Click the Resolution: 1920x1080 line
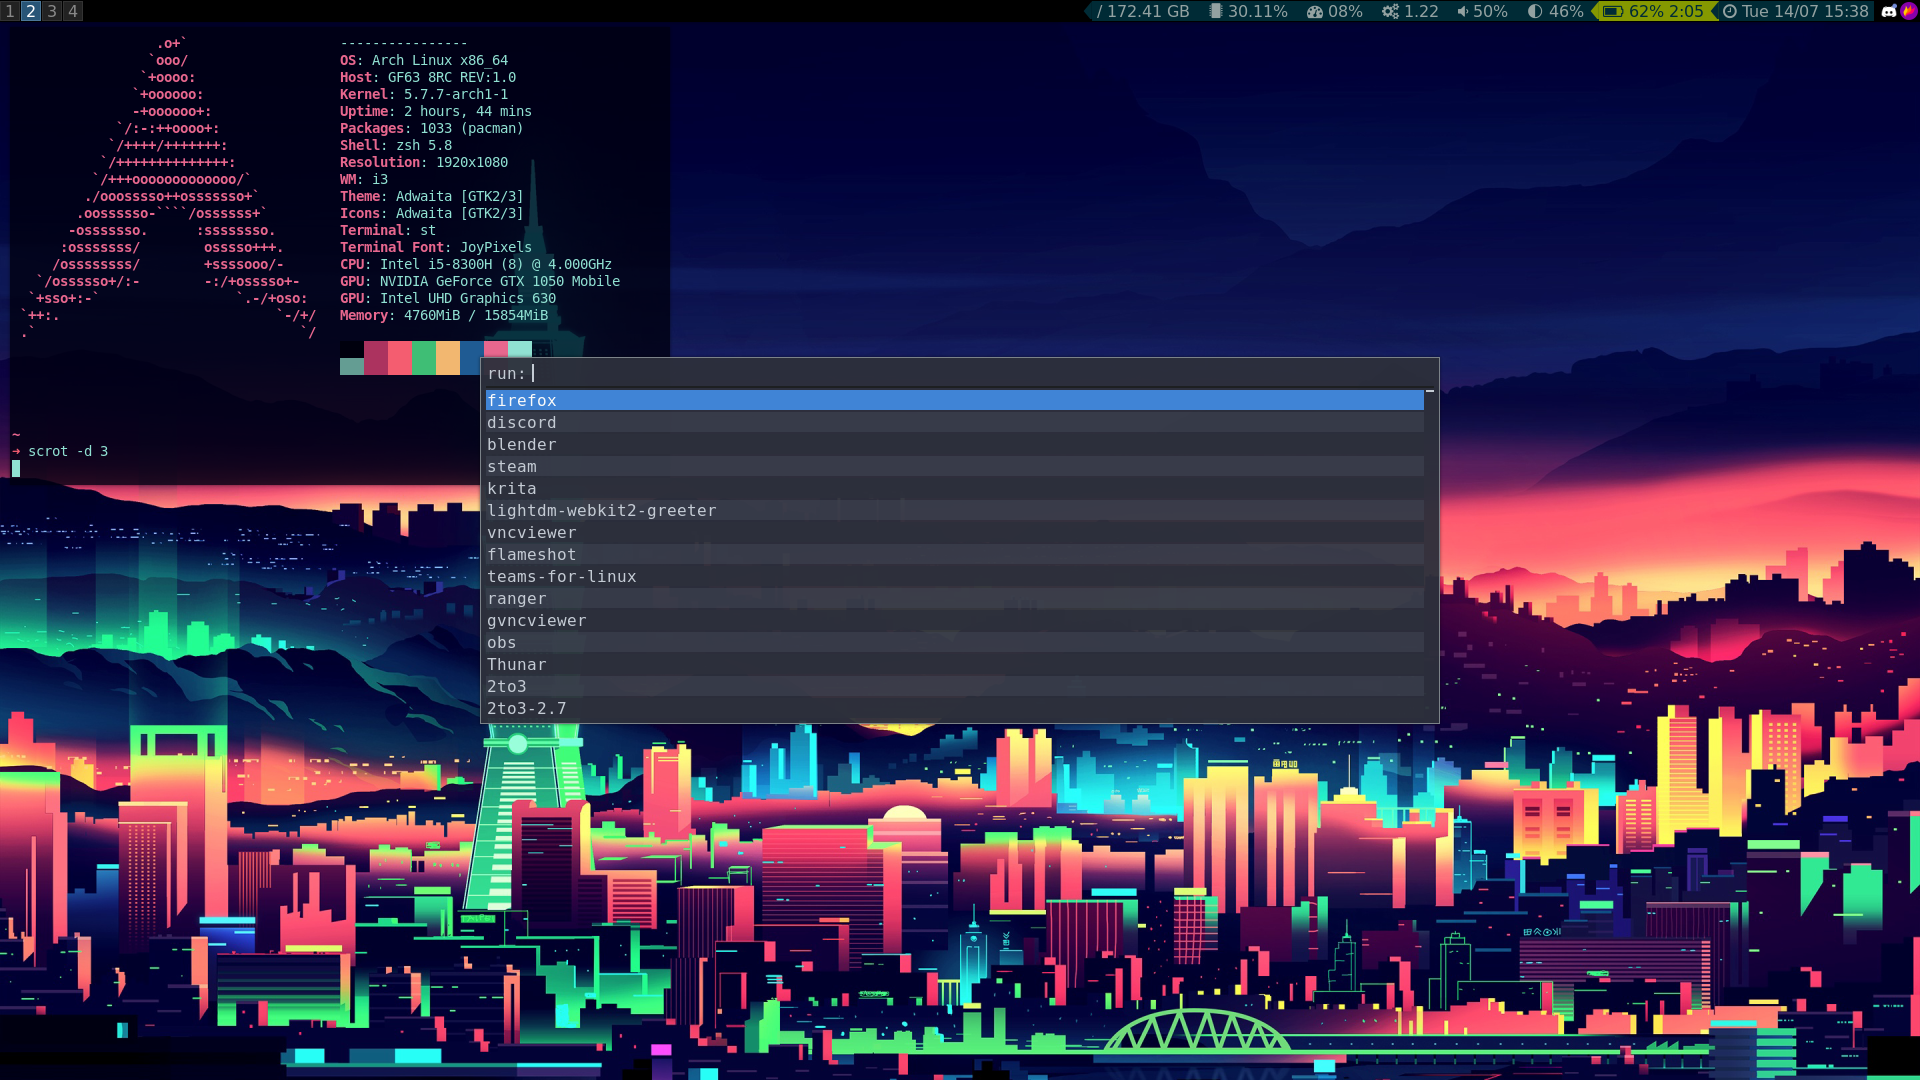1920x1080 pixels. (x=424, y=162)
